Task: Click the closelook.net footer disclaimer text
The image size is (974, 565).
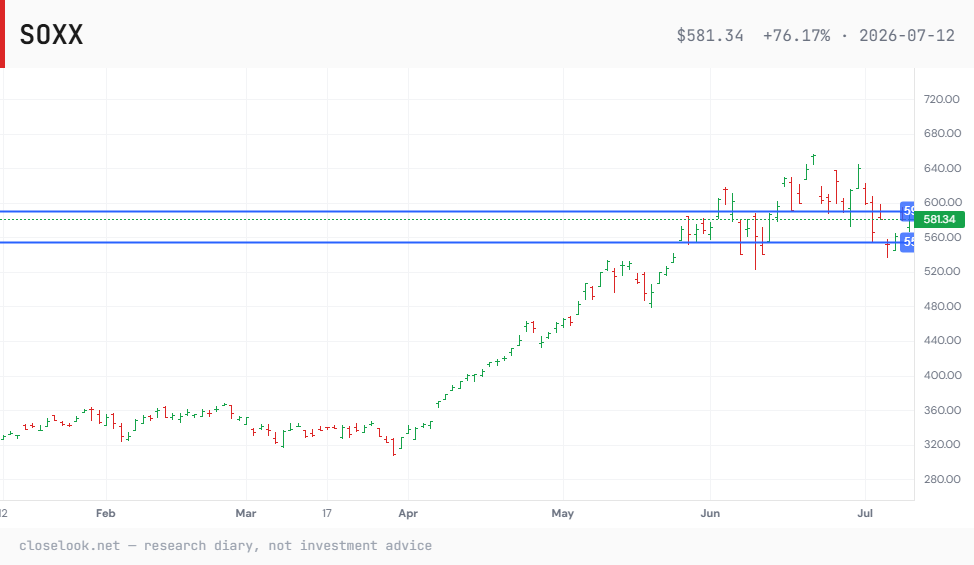Action: click(x=225, y=546)
